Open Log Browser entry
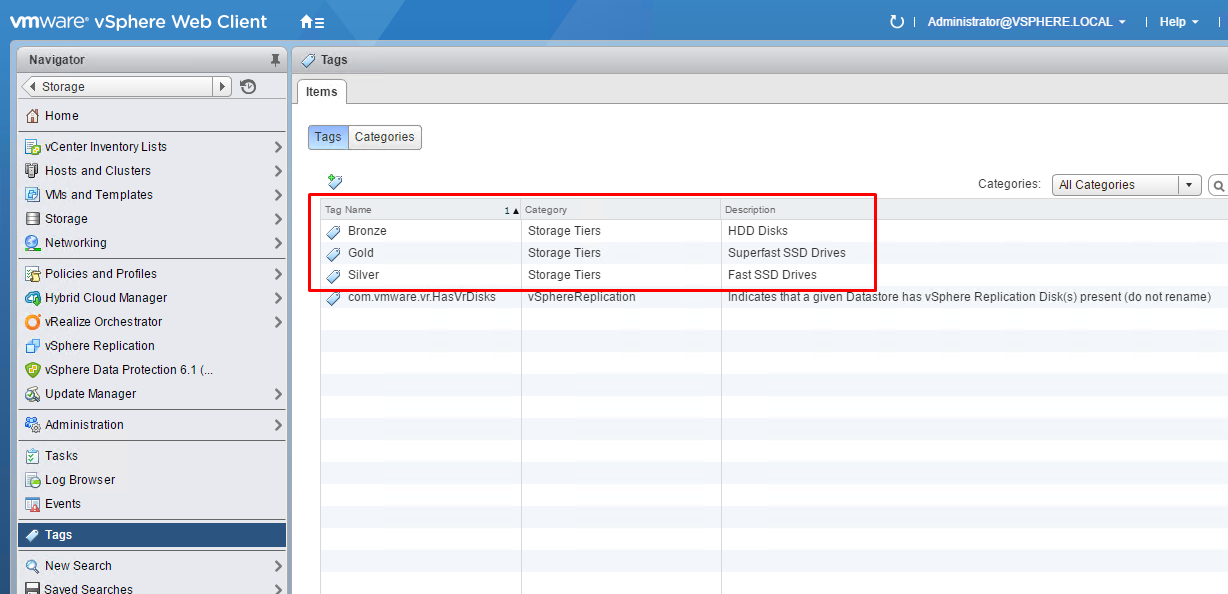Viewport: 1228px width, 594px height. [x=152, y=480]
